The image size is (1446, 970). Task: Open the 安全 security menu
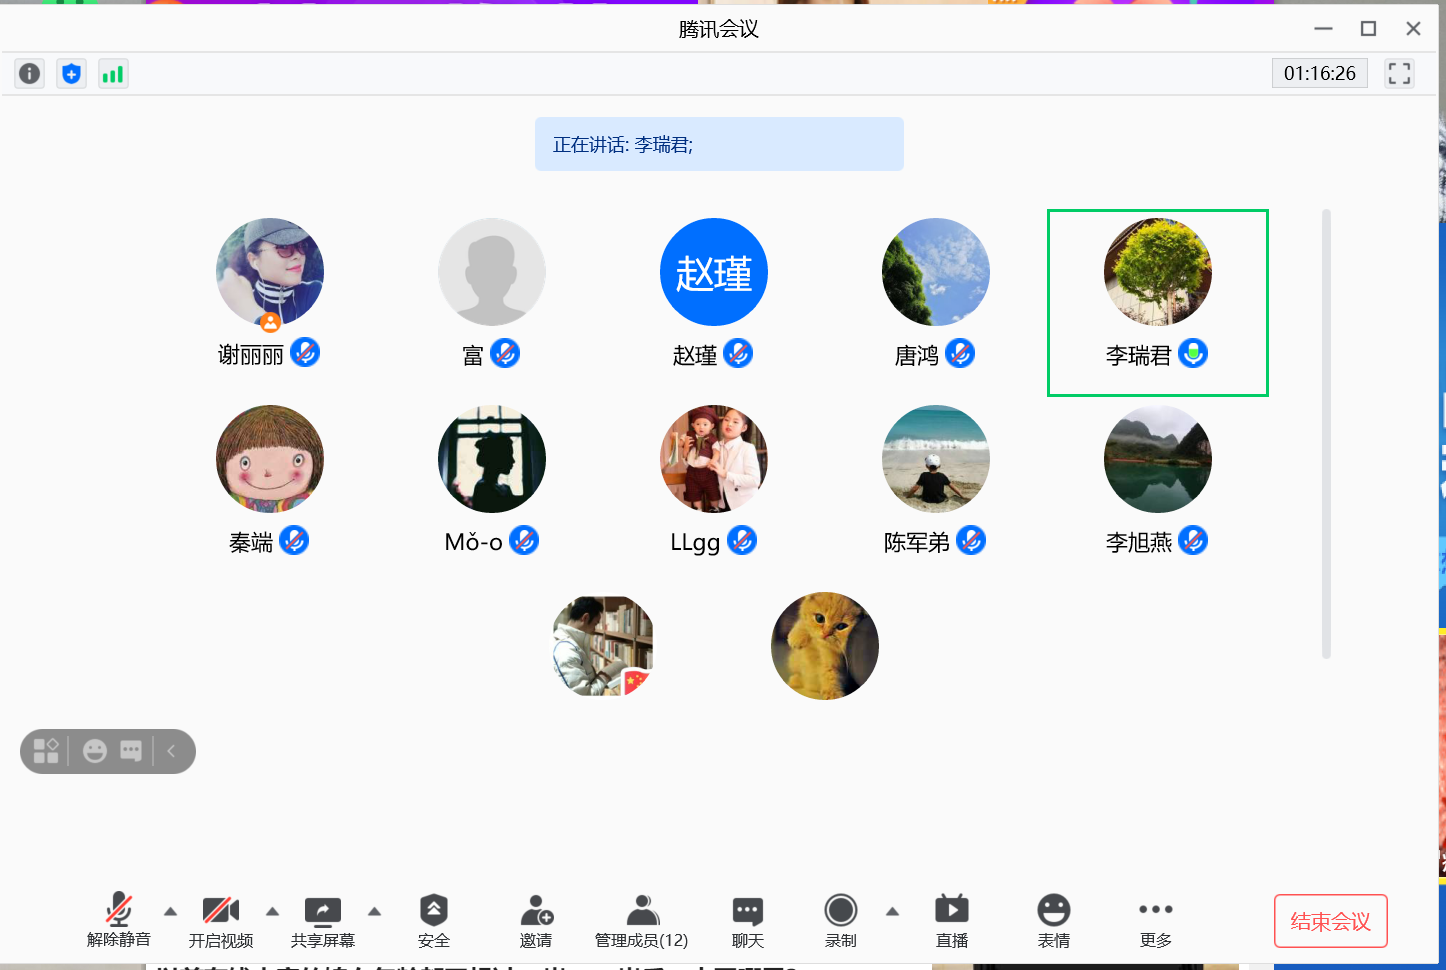pos(434,920)
